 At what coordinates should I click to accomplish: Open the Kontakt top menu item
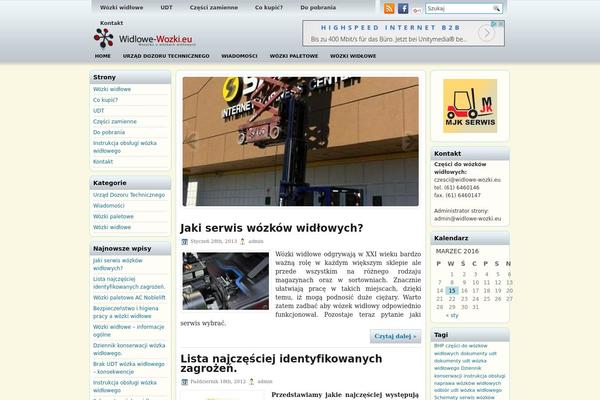coord(111,23)
